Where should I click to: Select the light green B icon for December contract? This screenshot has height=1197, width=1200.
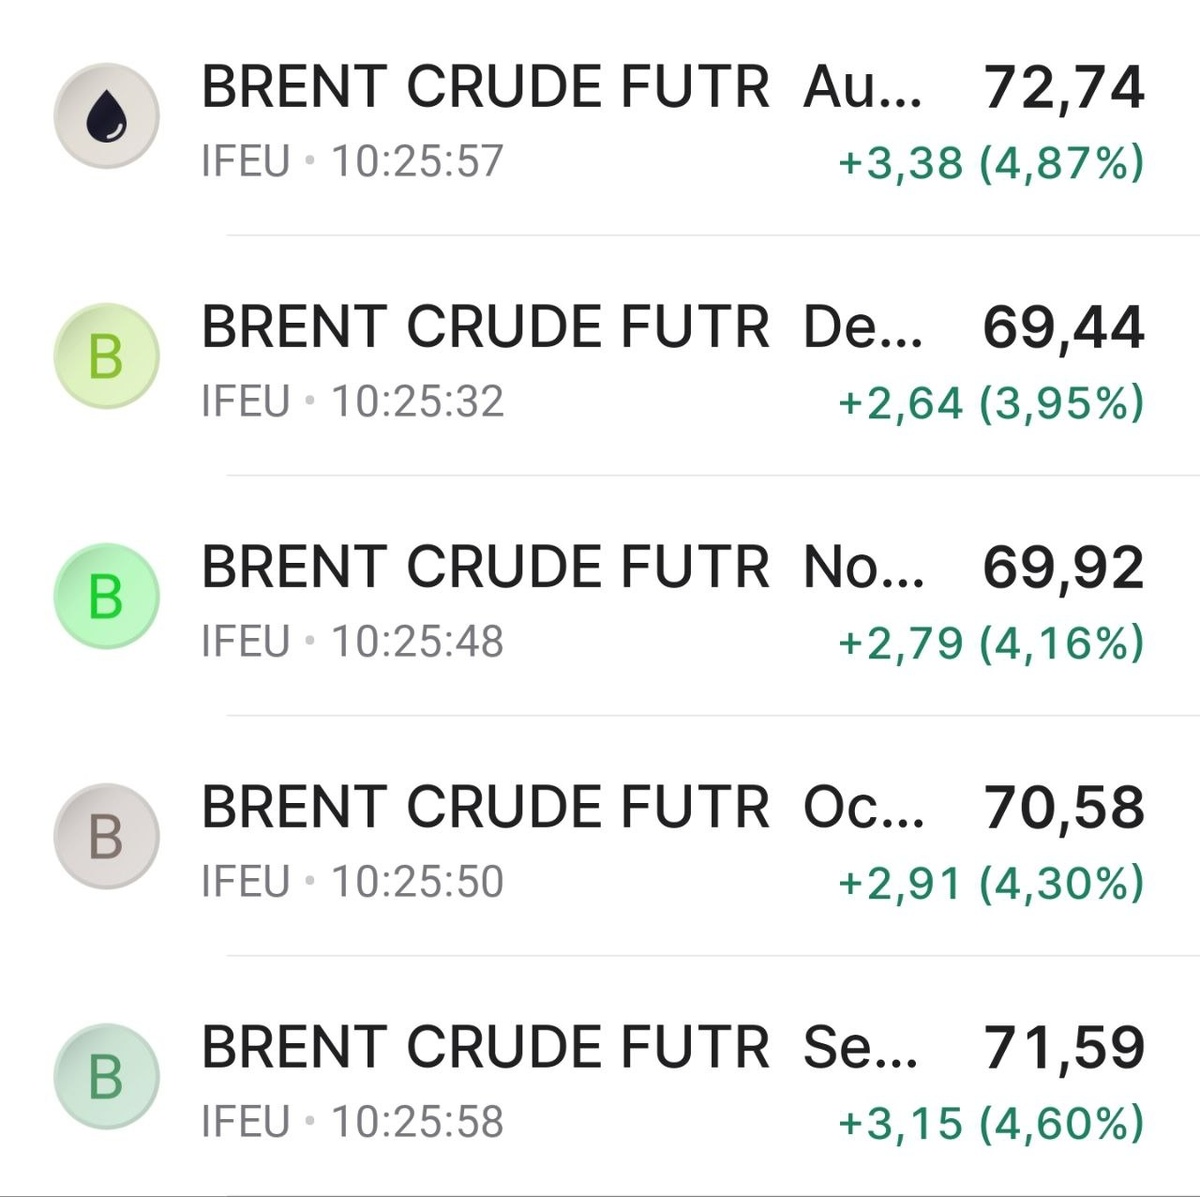[x=106, y=357]
